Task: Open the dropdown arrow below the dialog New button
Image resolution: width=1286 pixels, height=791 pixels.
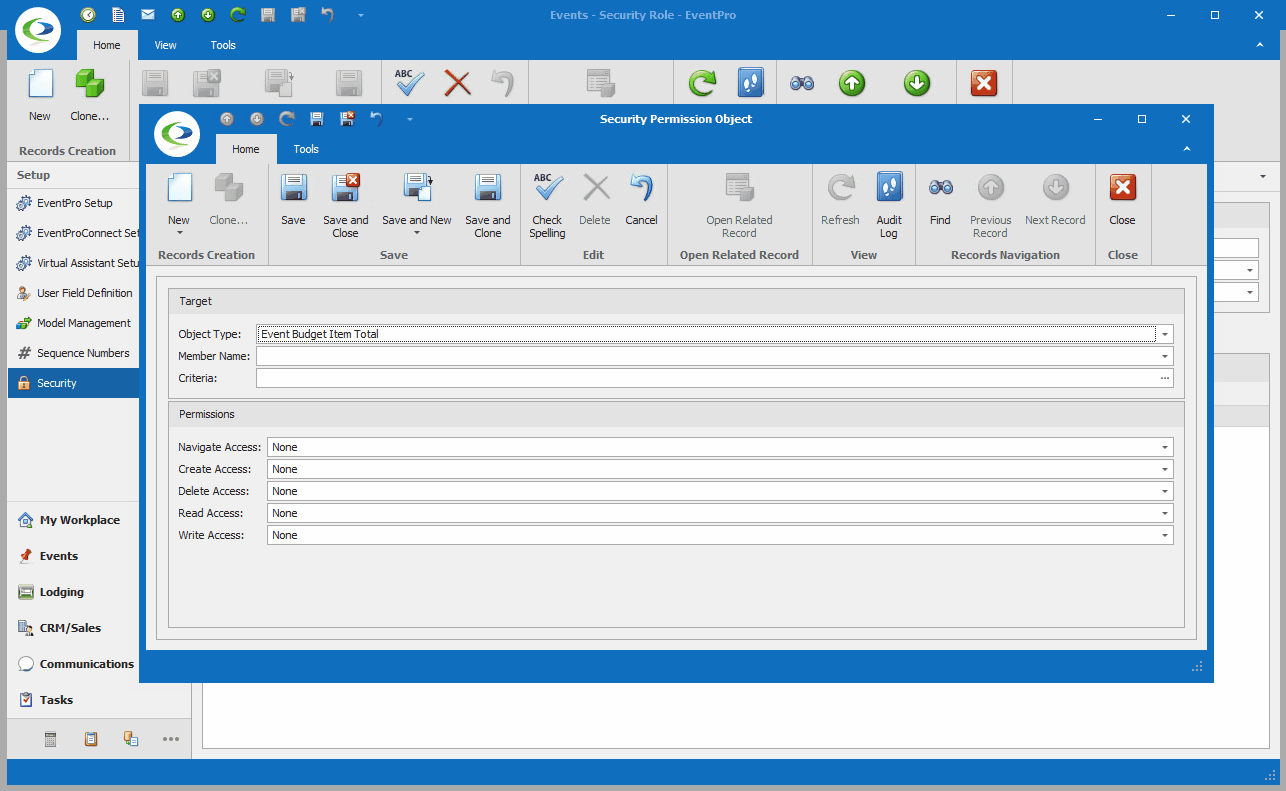Action: (179, 233)
